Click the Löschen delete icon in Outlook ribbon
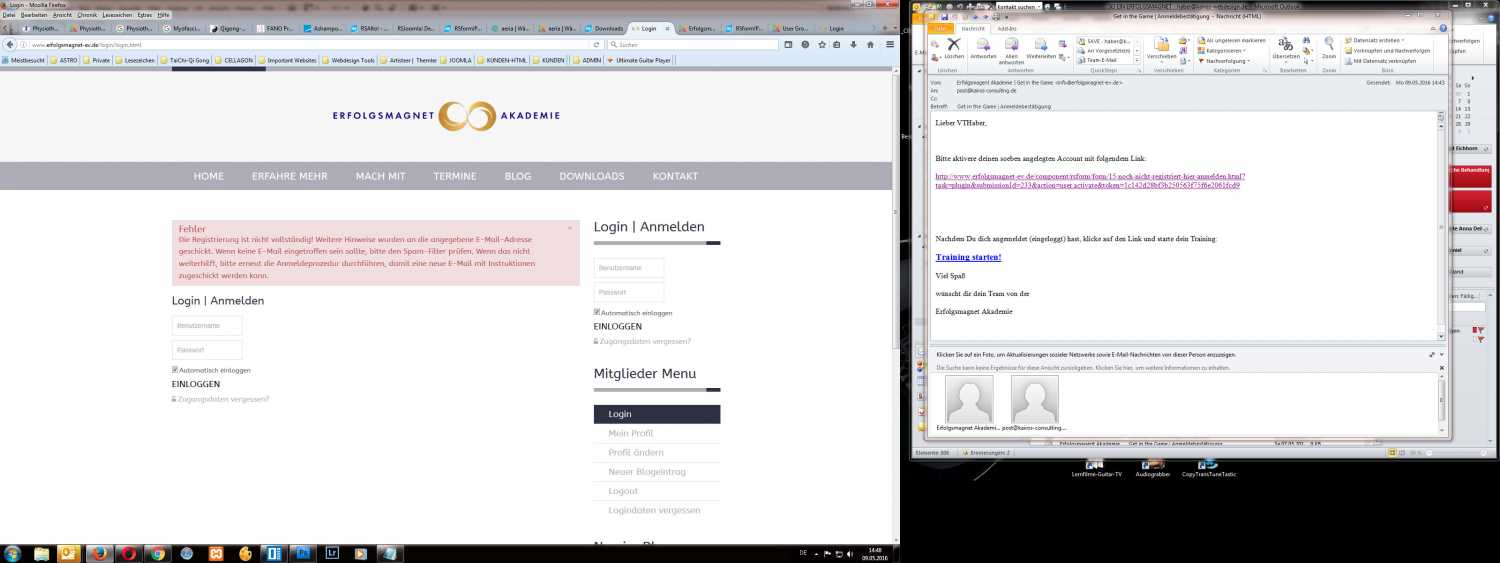 click(x=953, y=47)
